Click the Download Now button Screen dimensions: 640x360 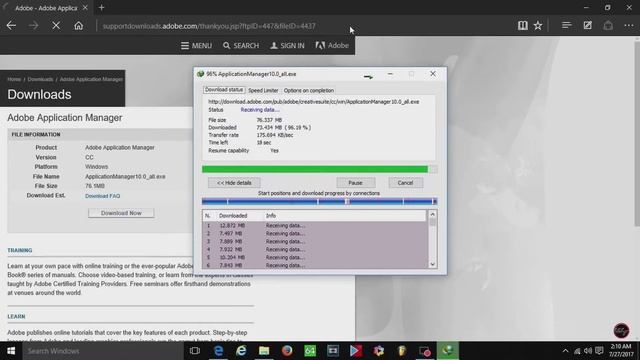[x=121, y=213]
